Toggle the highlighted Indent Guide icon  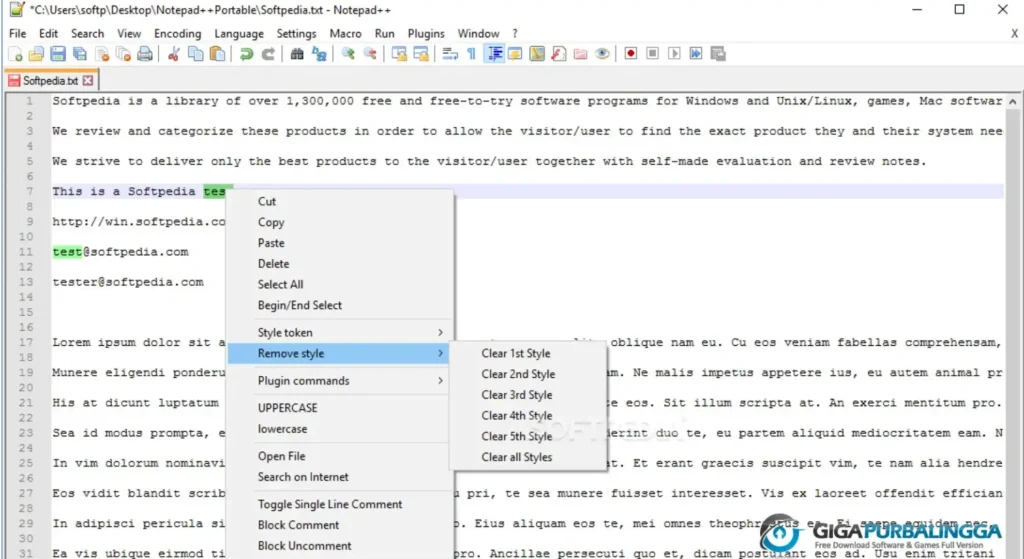(x=494, y=54)
